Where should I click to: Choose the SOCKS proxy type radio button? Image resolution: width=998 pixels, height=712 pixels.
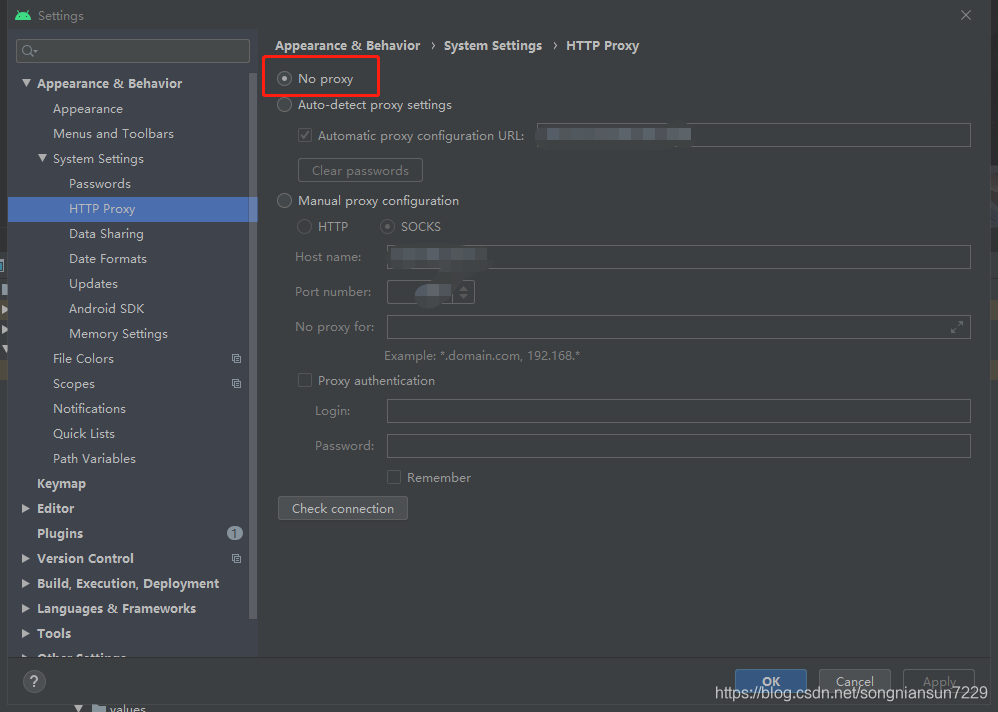[388, 227]
